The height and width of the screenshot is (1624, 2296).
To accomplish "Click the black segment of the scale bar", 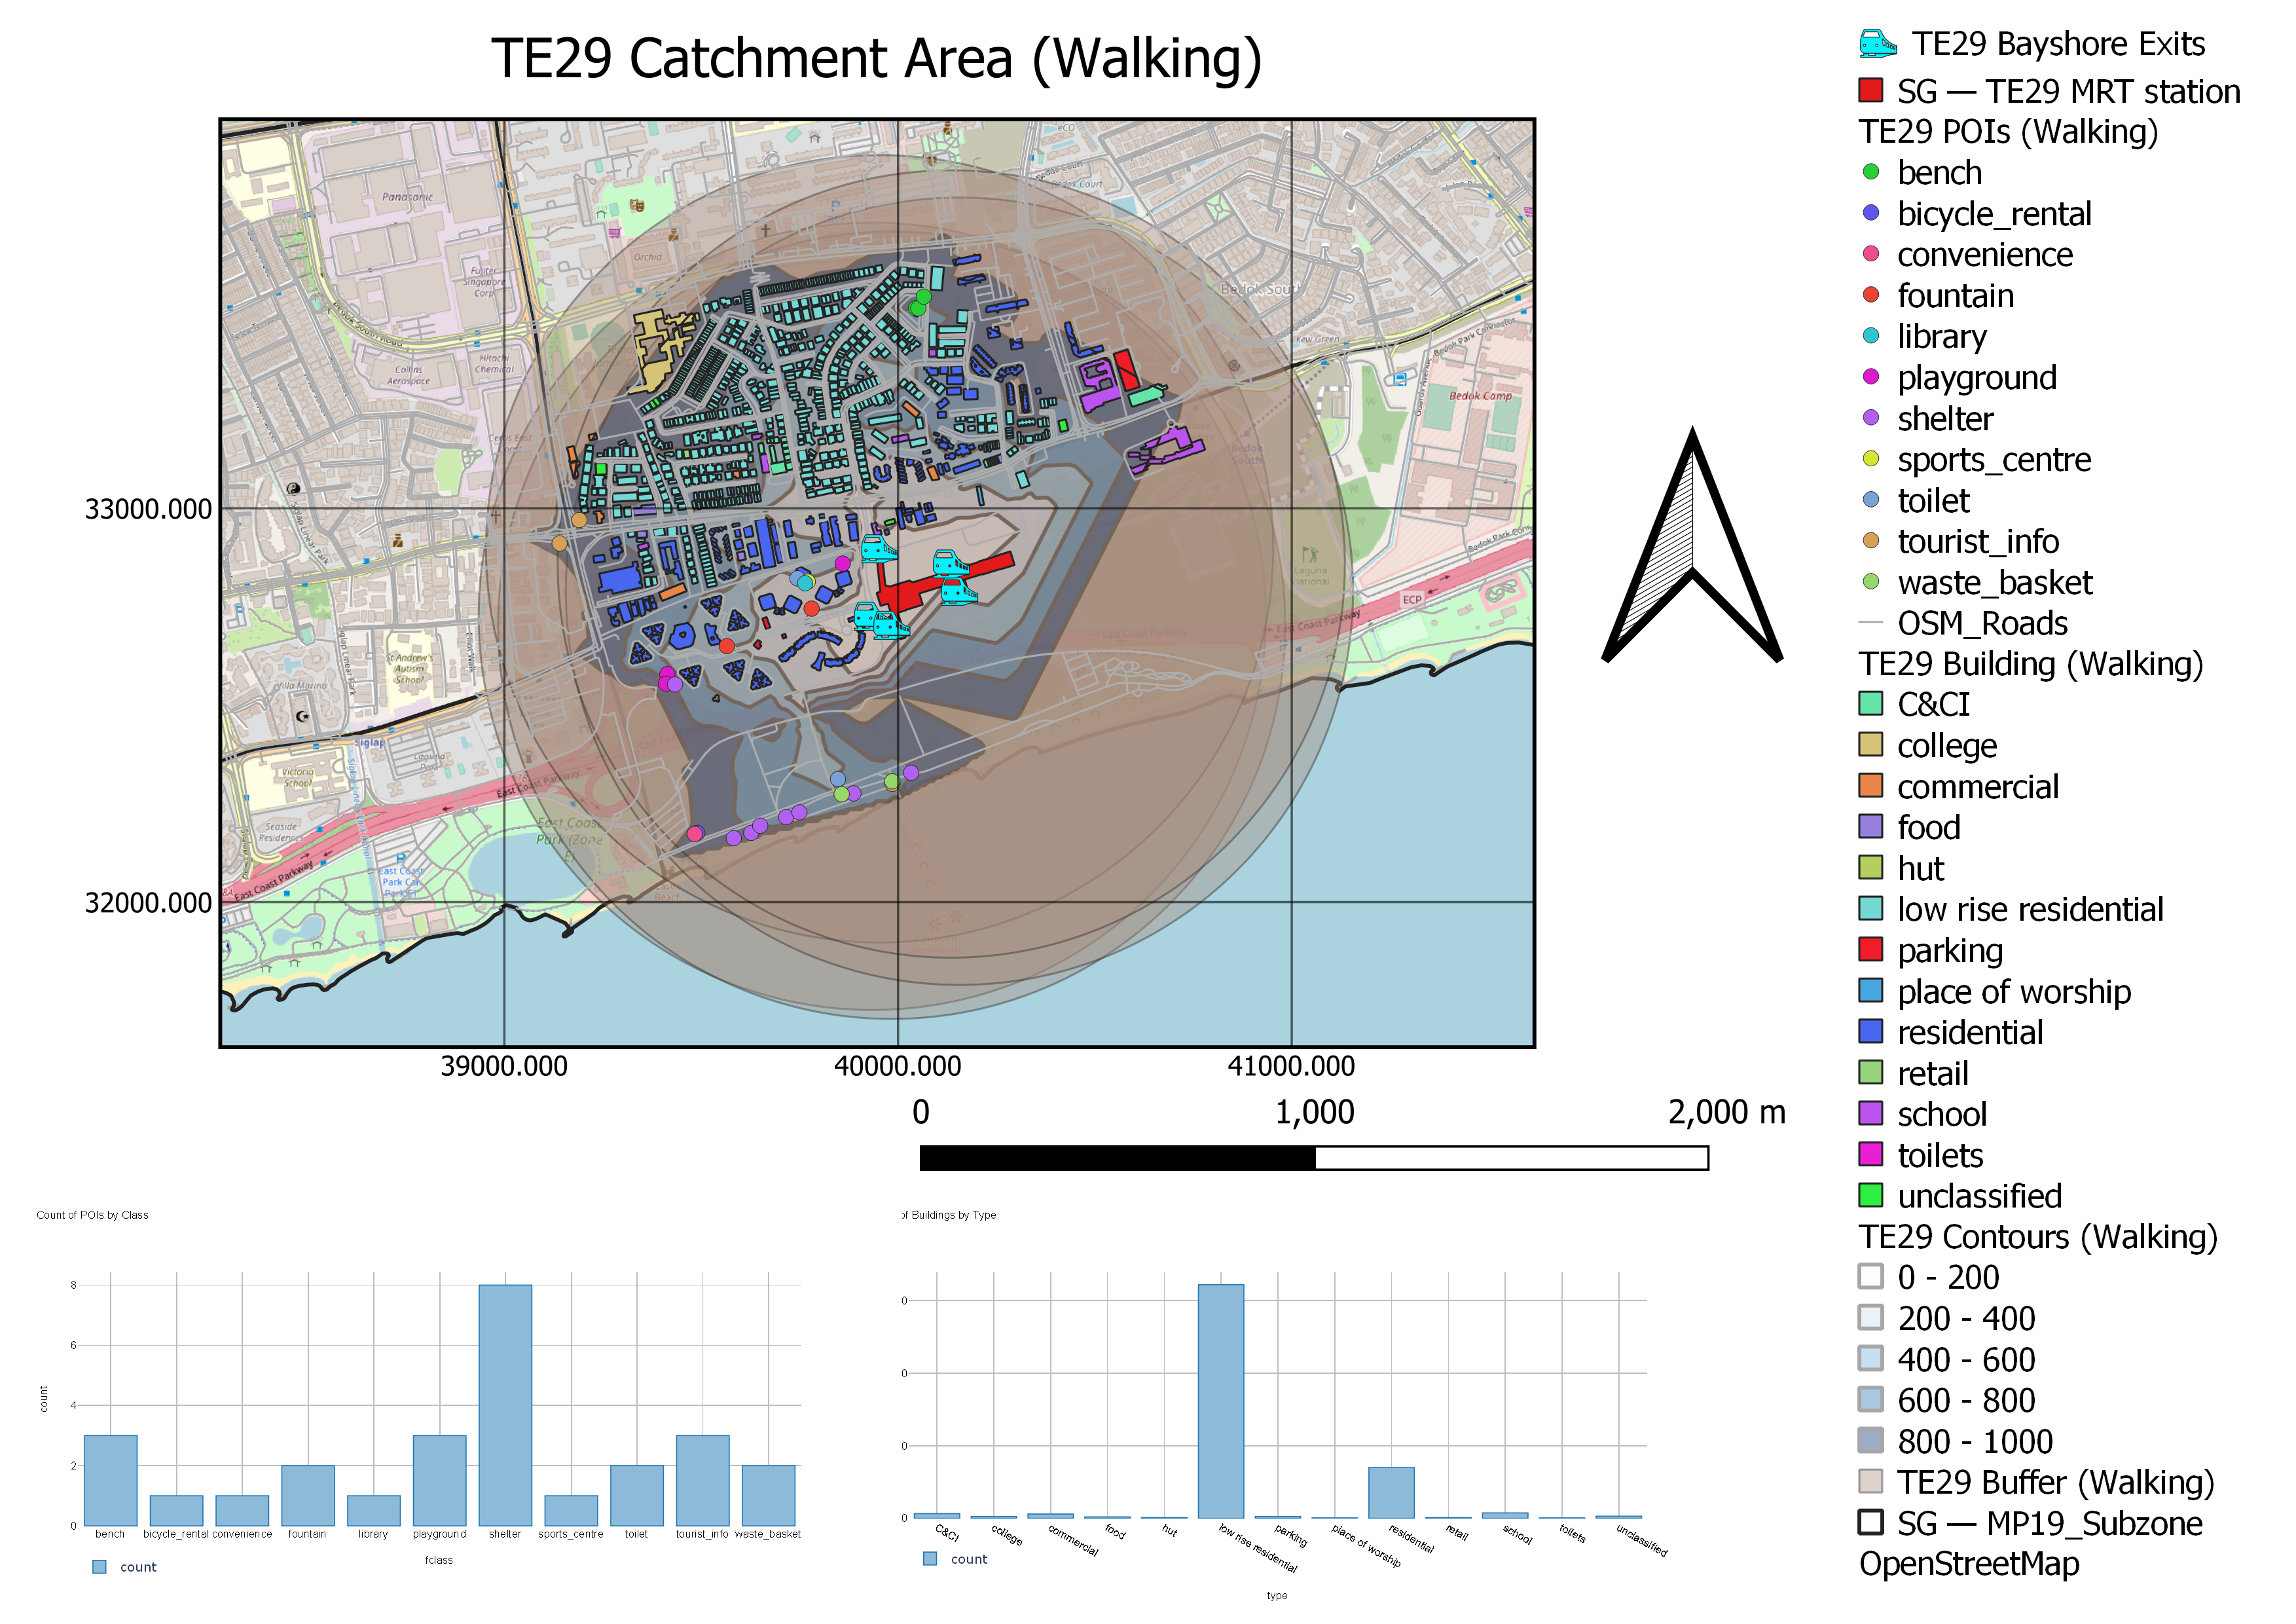I will point(1117,1158).
